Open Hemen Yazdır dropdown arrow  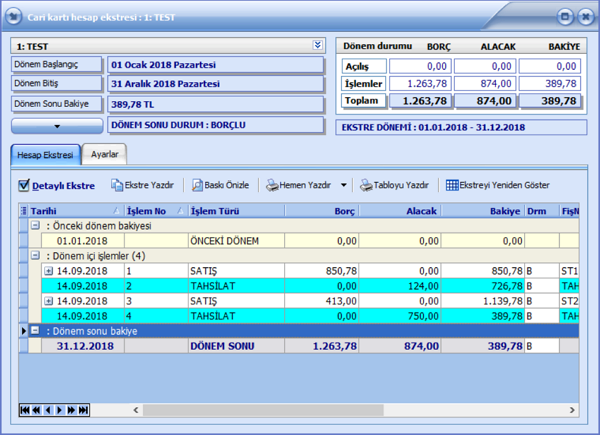pos(344,185)
